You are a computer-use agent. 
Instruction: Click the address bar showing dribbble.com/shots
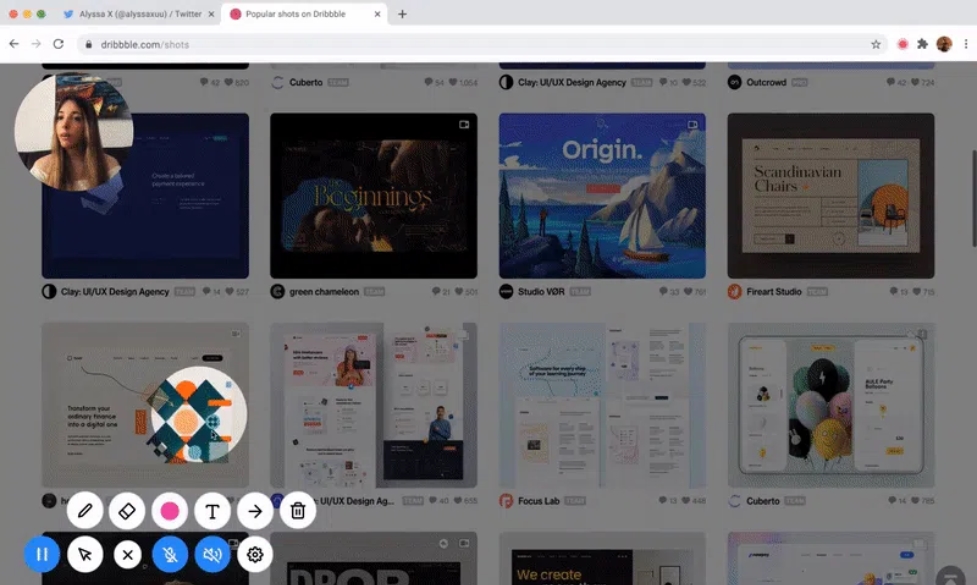coord(482,44)
